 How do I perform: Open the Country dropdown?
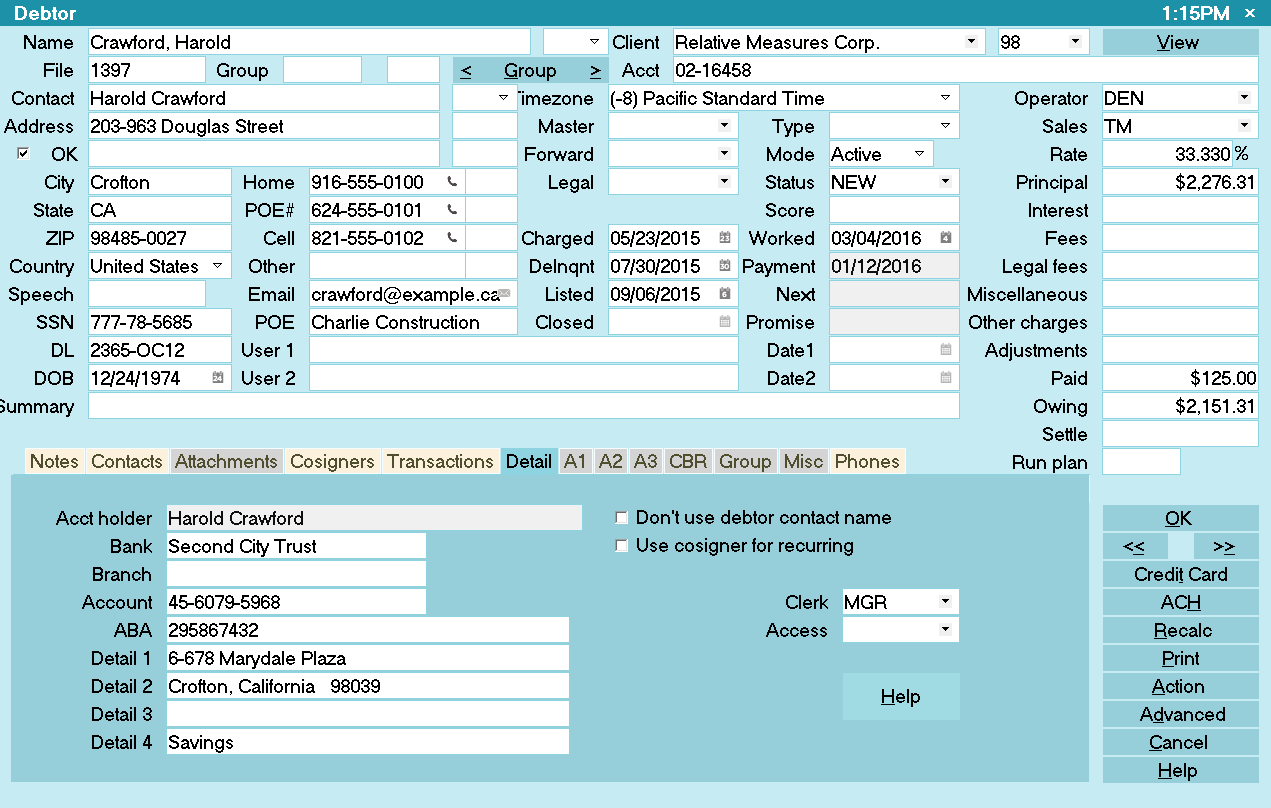[218, 266]
